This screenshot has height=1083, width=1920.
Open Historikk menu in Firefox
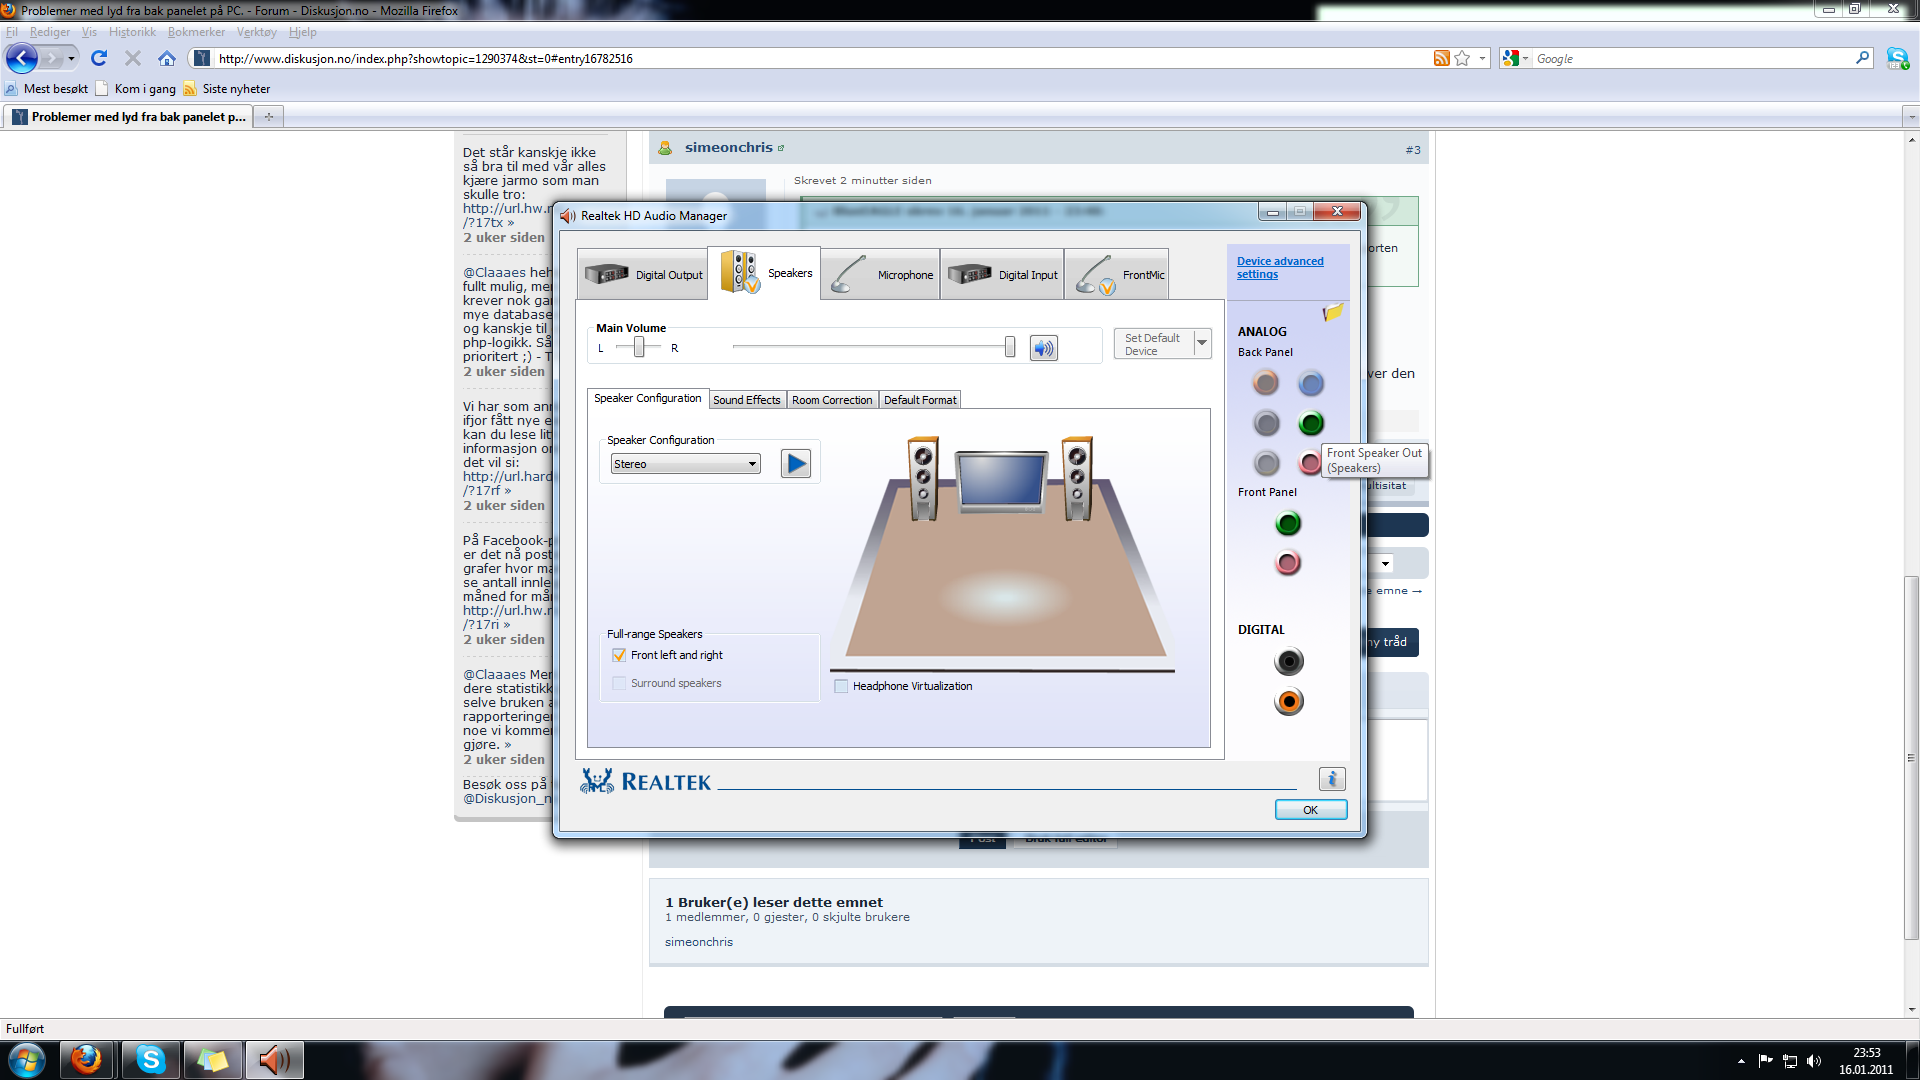pyautogui.click(x=132, y=32)
